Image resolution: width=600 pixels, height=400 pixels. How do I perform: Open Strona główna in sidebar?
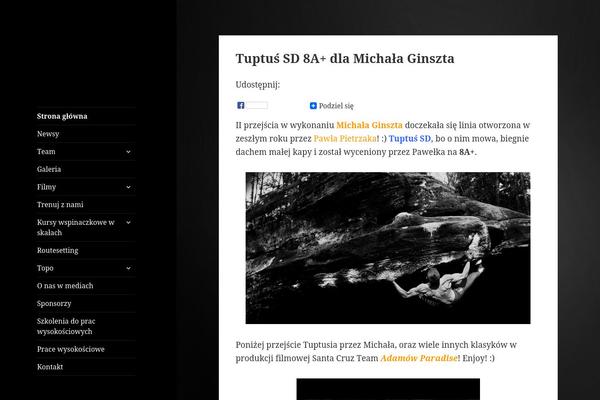pos(62,116)
